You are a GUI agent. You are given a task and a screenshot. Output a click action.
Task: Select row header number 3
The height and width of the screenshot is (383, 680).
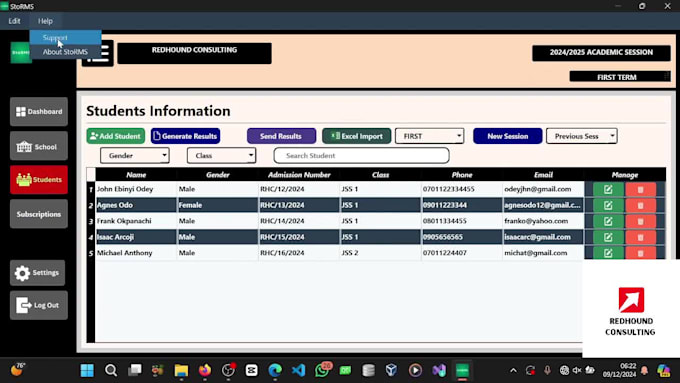[91, 221]
